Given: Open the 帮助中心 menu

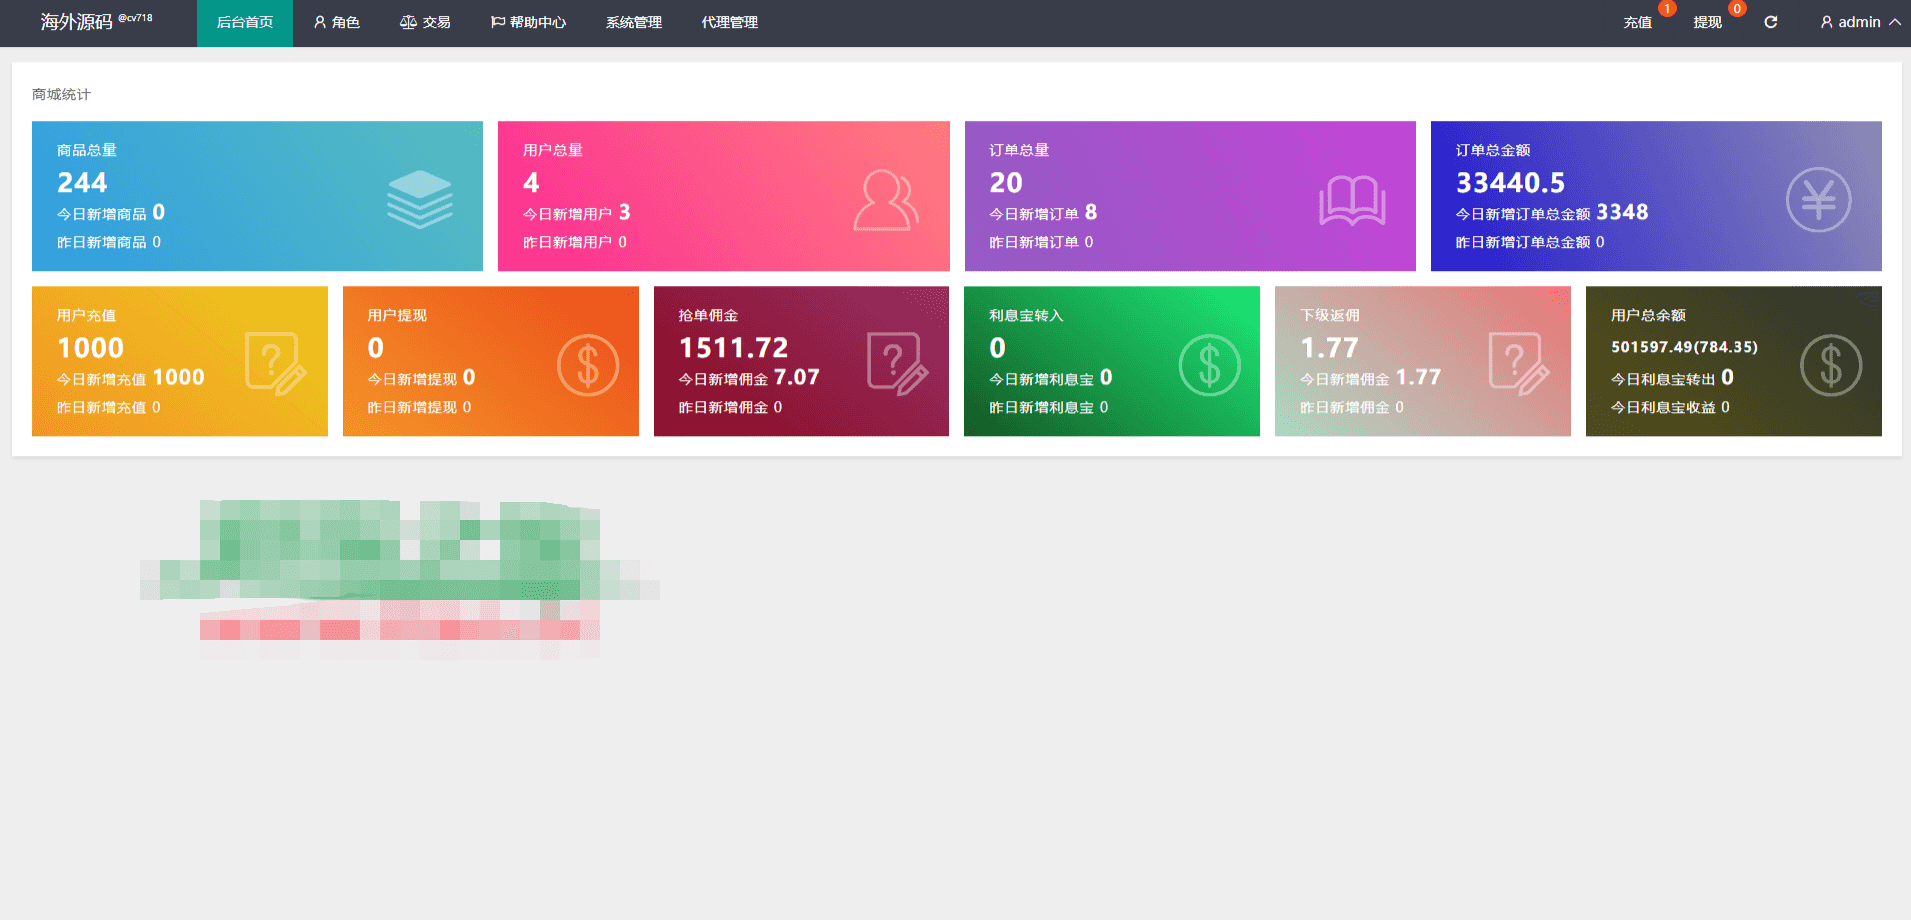Looking at the screenshot, I should (x=528, y=22).
